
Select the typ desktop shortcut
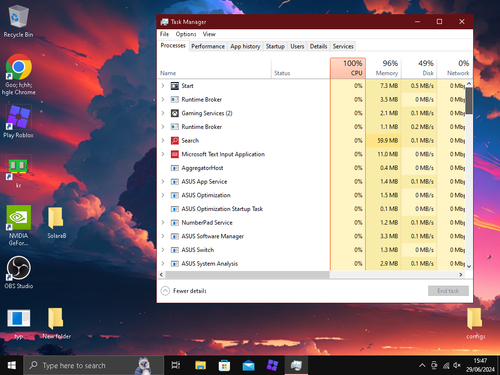18,323
